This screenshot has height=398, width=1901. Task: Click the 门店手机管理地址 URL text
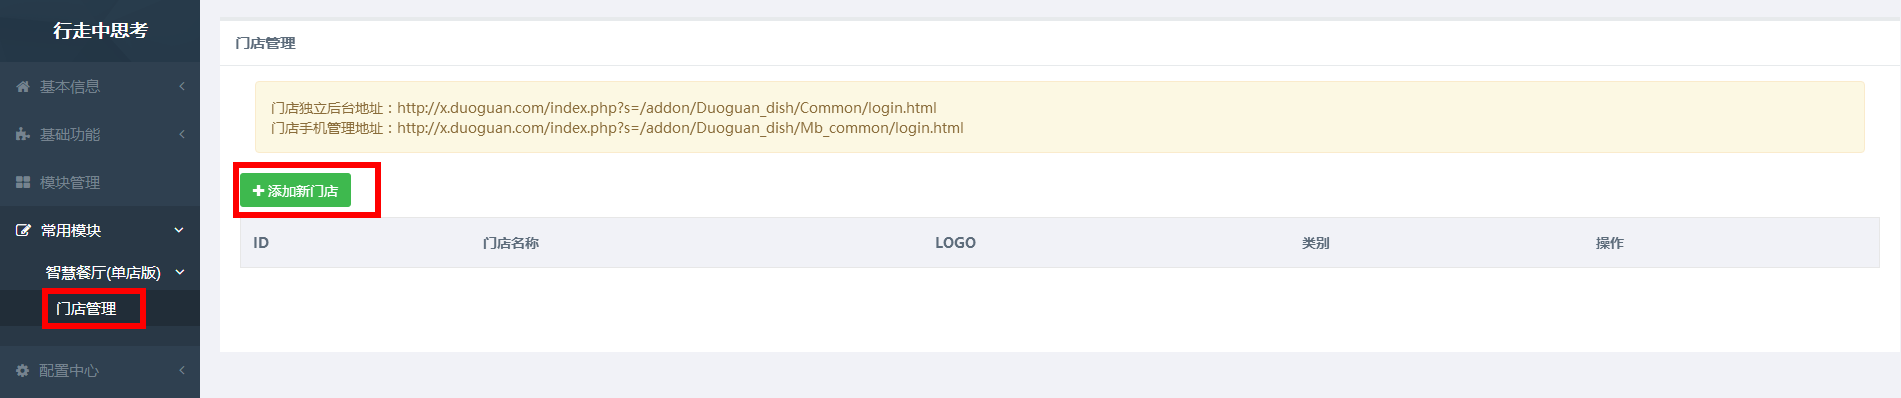pos(680,128)
